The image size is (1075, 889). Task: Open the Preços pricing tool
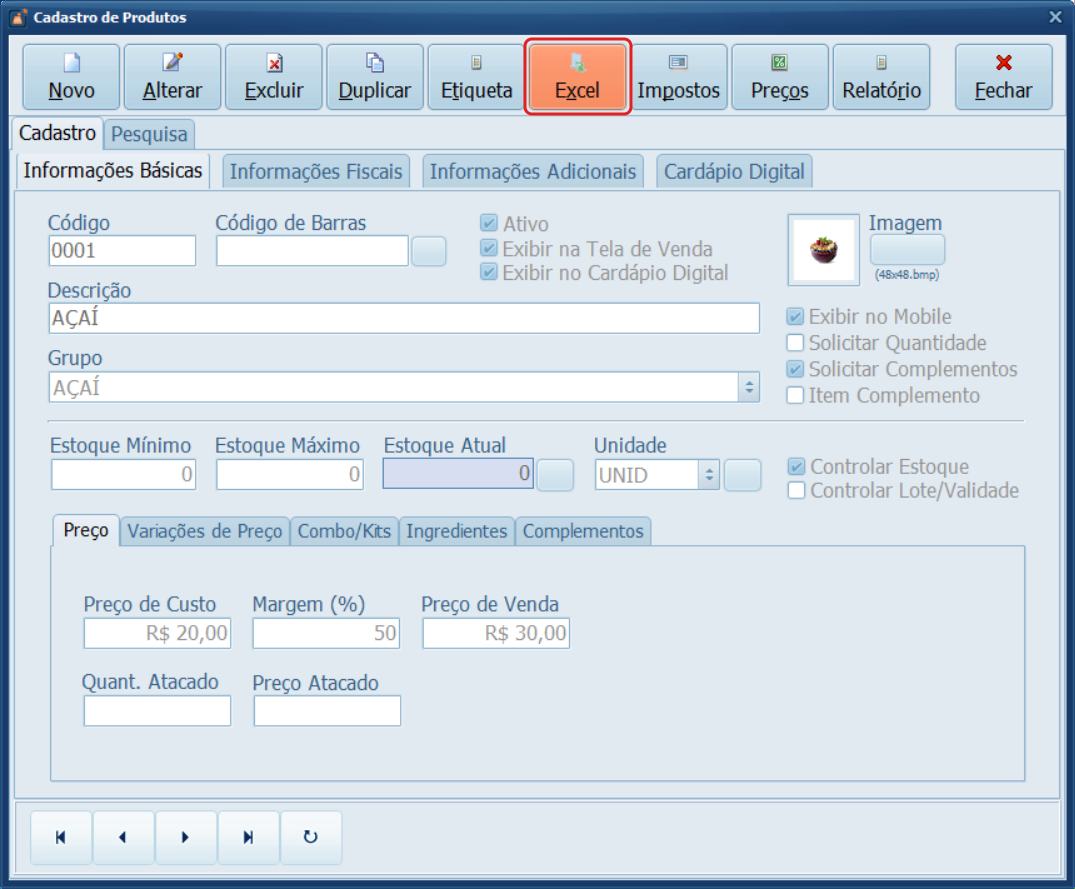(780, 77)
